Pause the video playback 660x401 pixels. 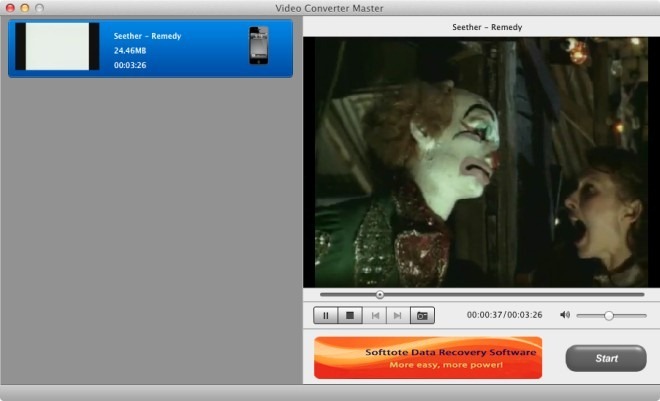(x=325, y=316)
